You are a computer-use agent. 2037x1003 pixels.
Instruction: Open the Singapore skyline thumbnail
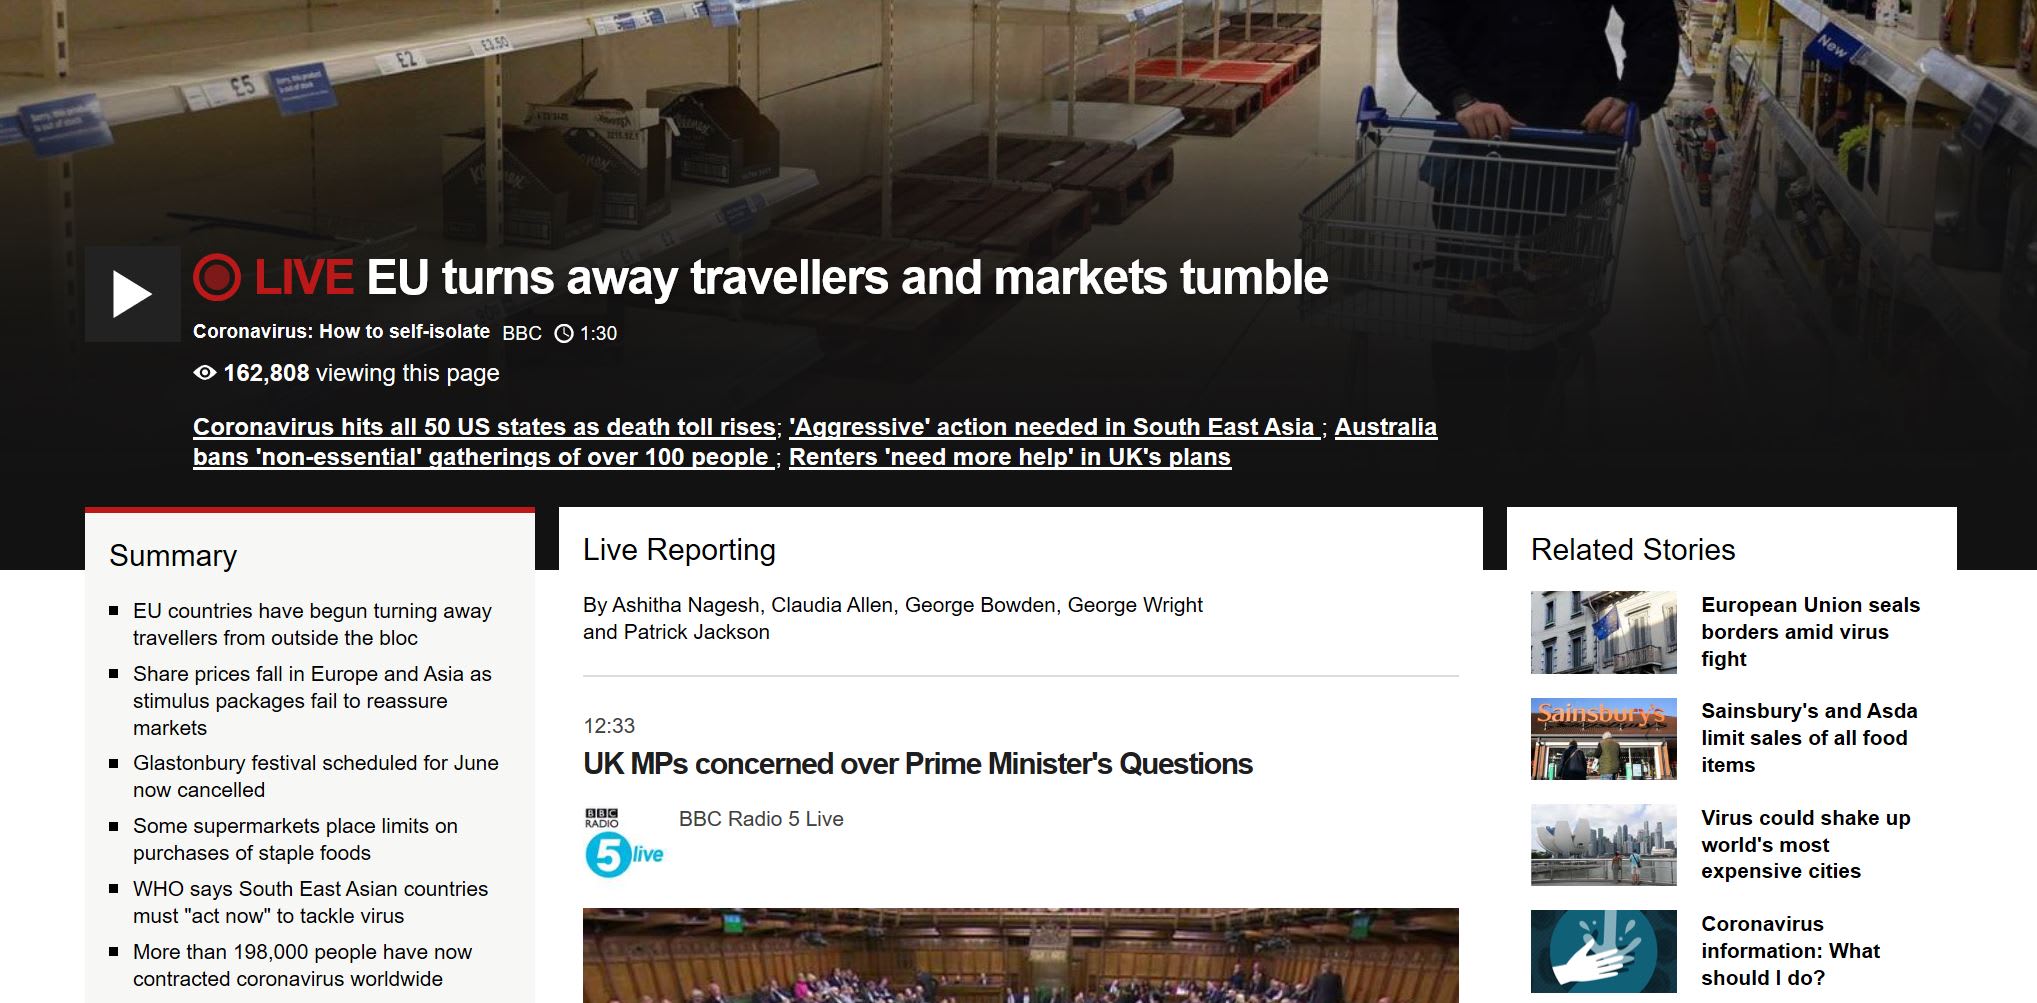(x=1603, y=845)
